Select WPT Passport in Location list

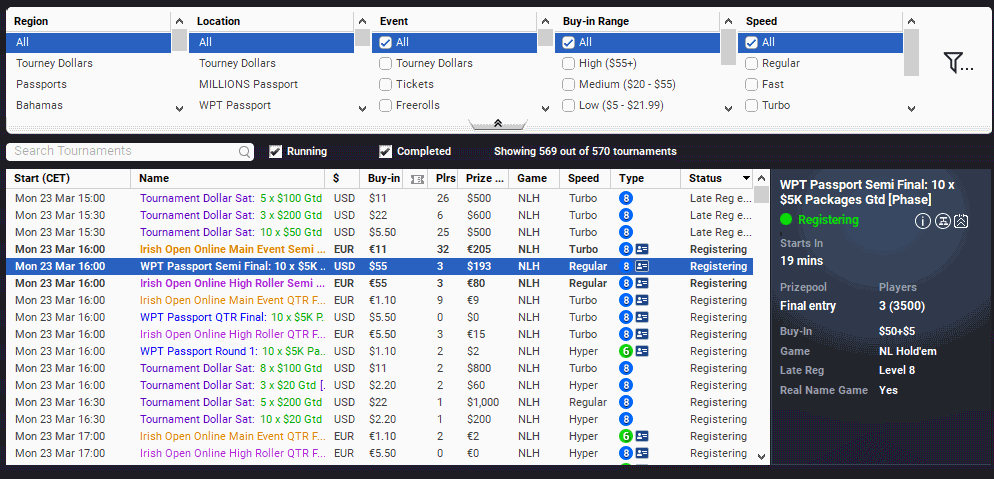tap(272, 105)
